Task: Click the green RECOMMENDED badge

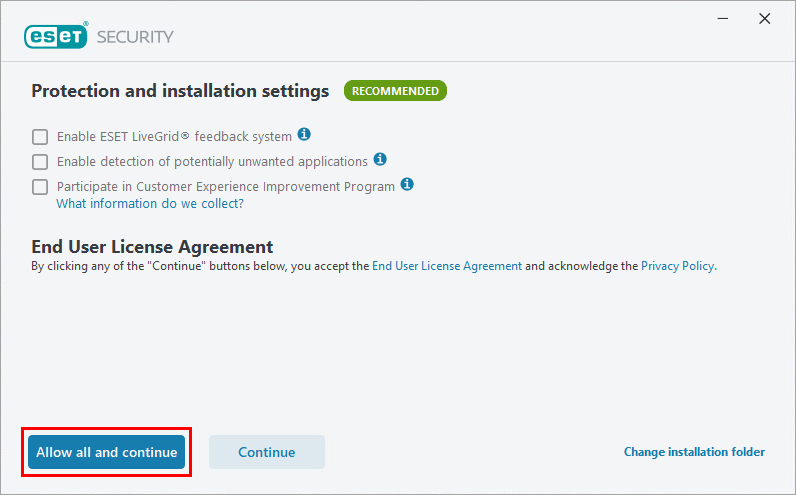Action: pos(395,91)
